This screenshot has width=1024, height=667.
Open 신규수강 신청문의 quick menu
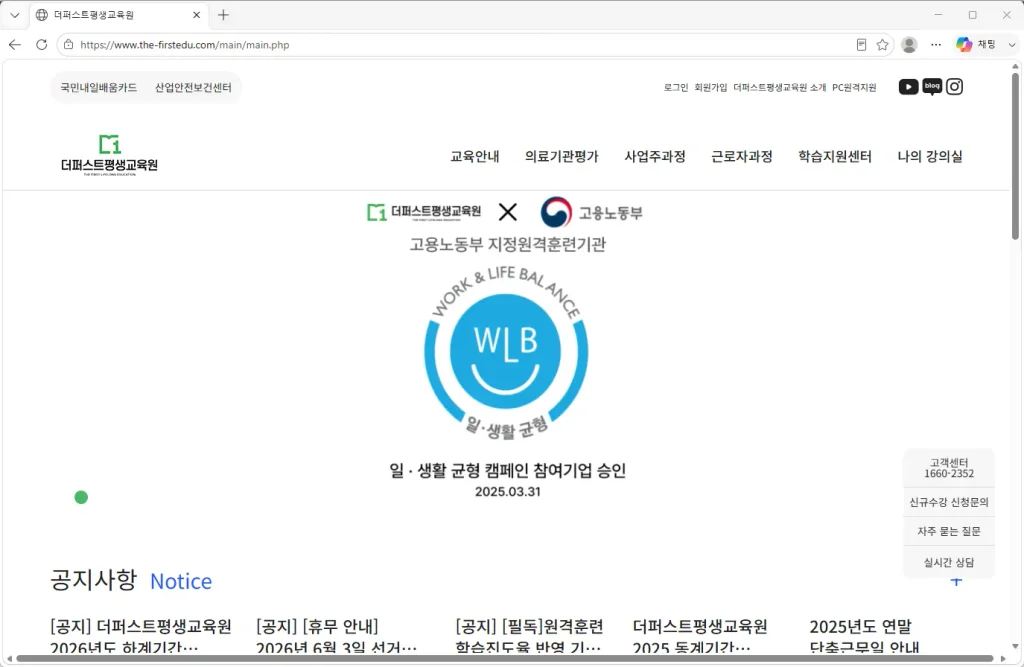pyautogui.click(x=949, y=502)
